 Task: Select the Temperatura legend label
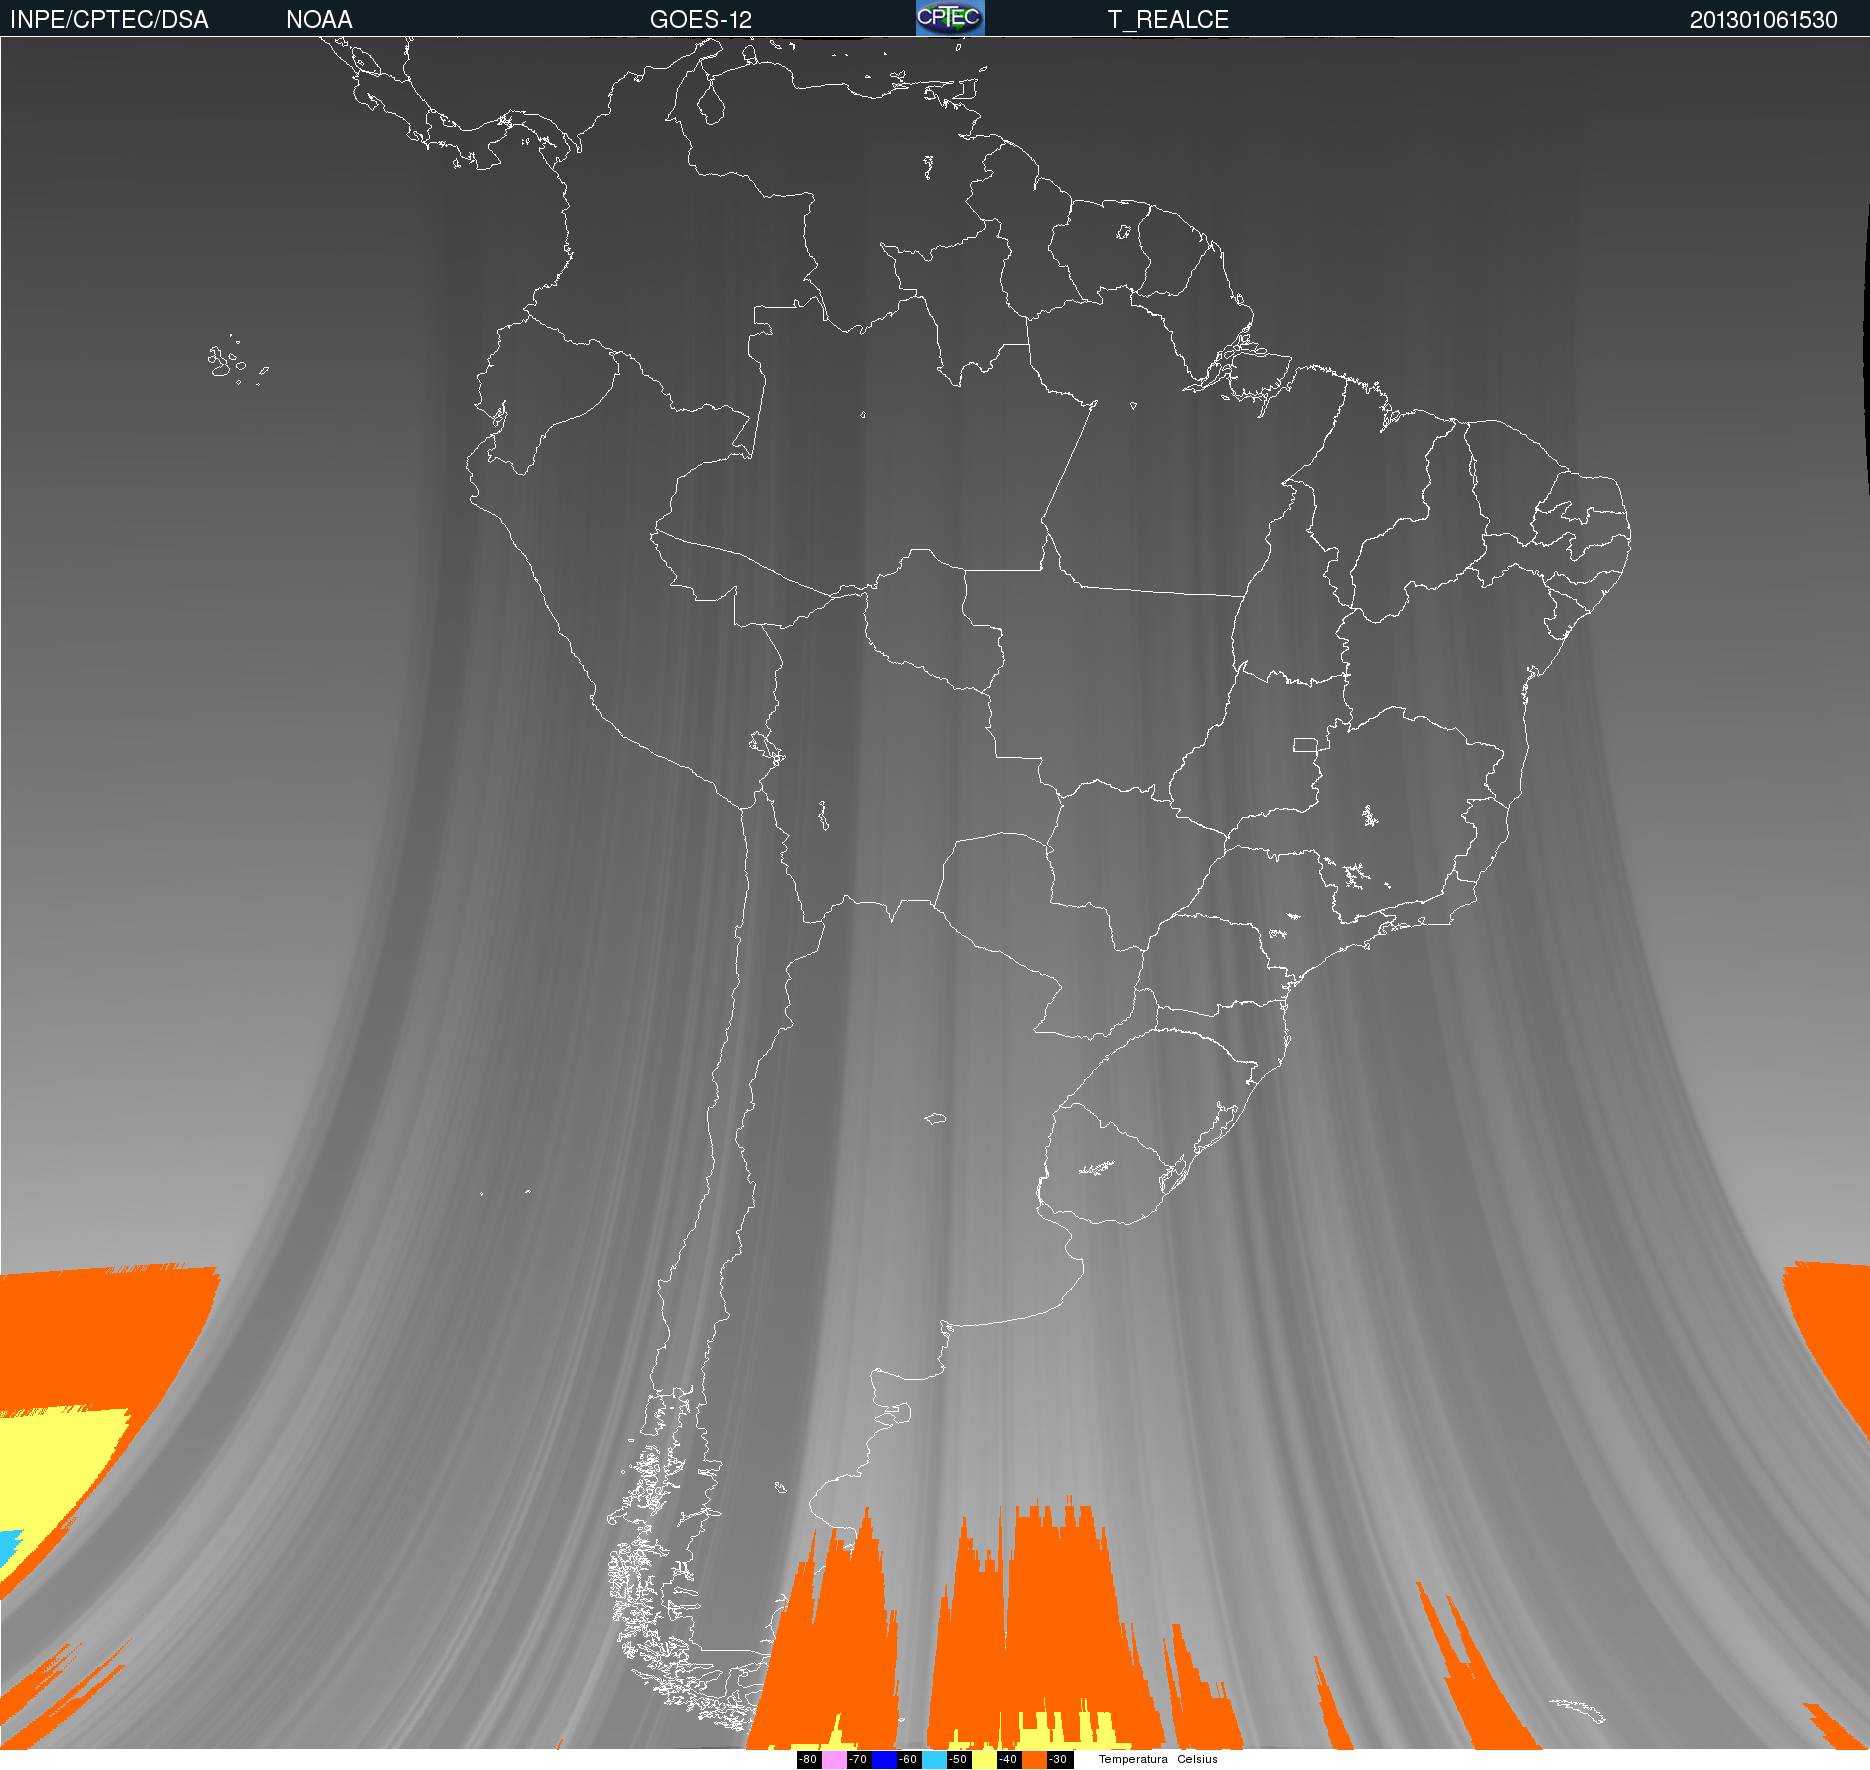[1133, 1760]
